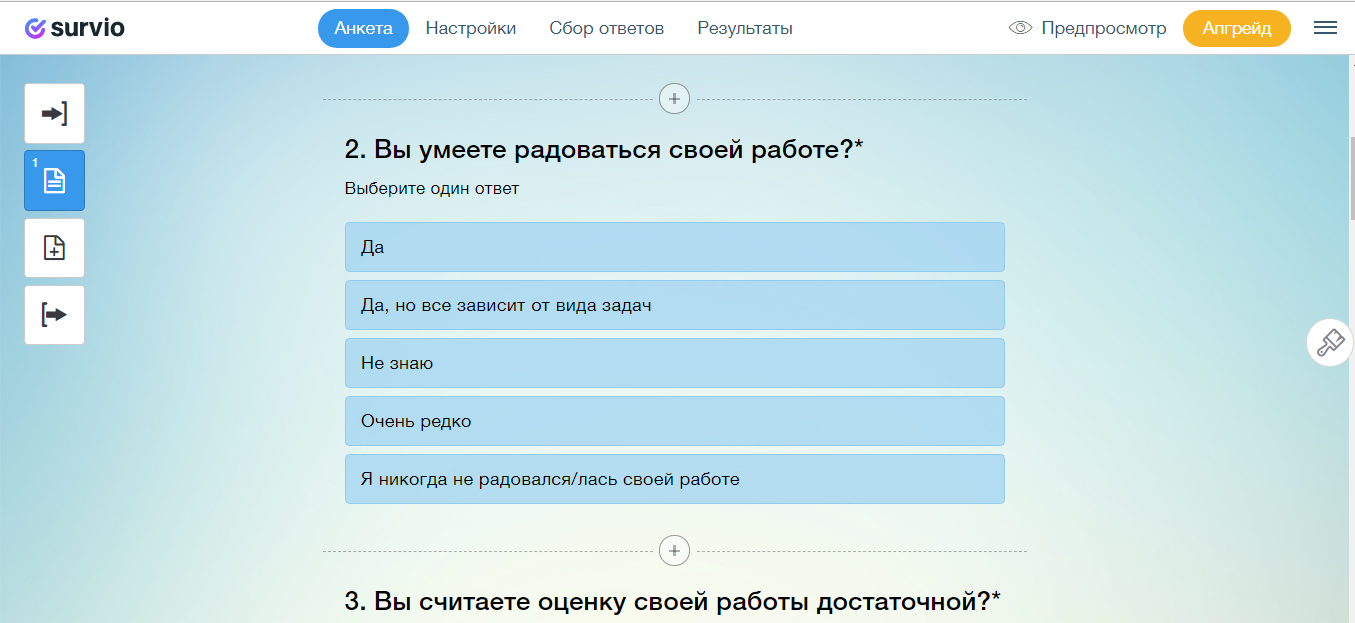1355x623 pixels.
Task: Open the survey ending page icon
Action: (x=54, y=314)
